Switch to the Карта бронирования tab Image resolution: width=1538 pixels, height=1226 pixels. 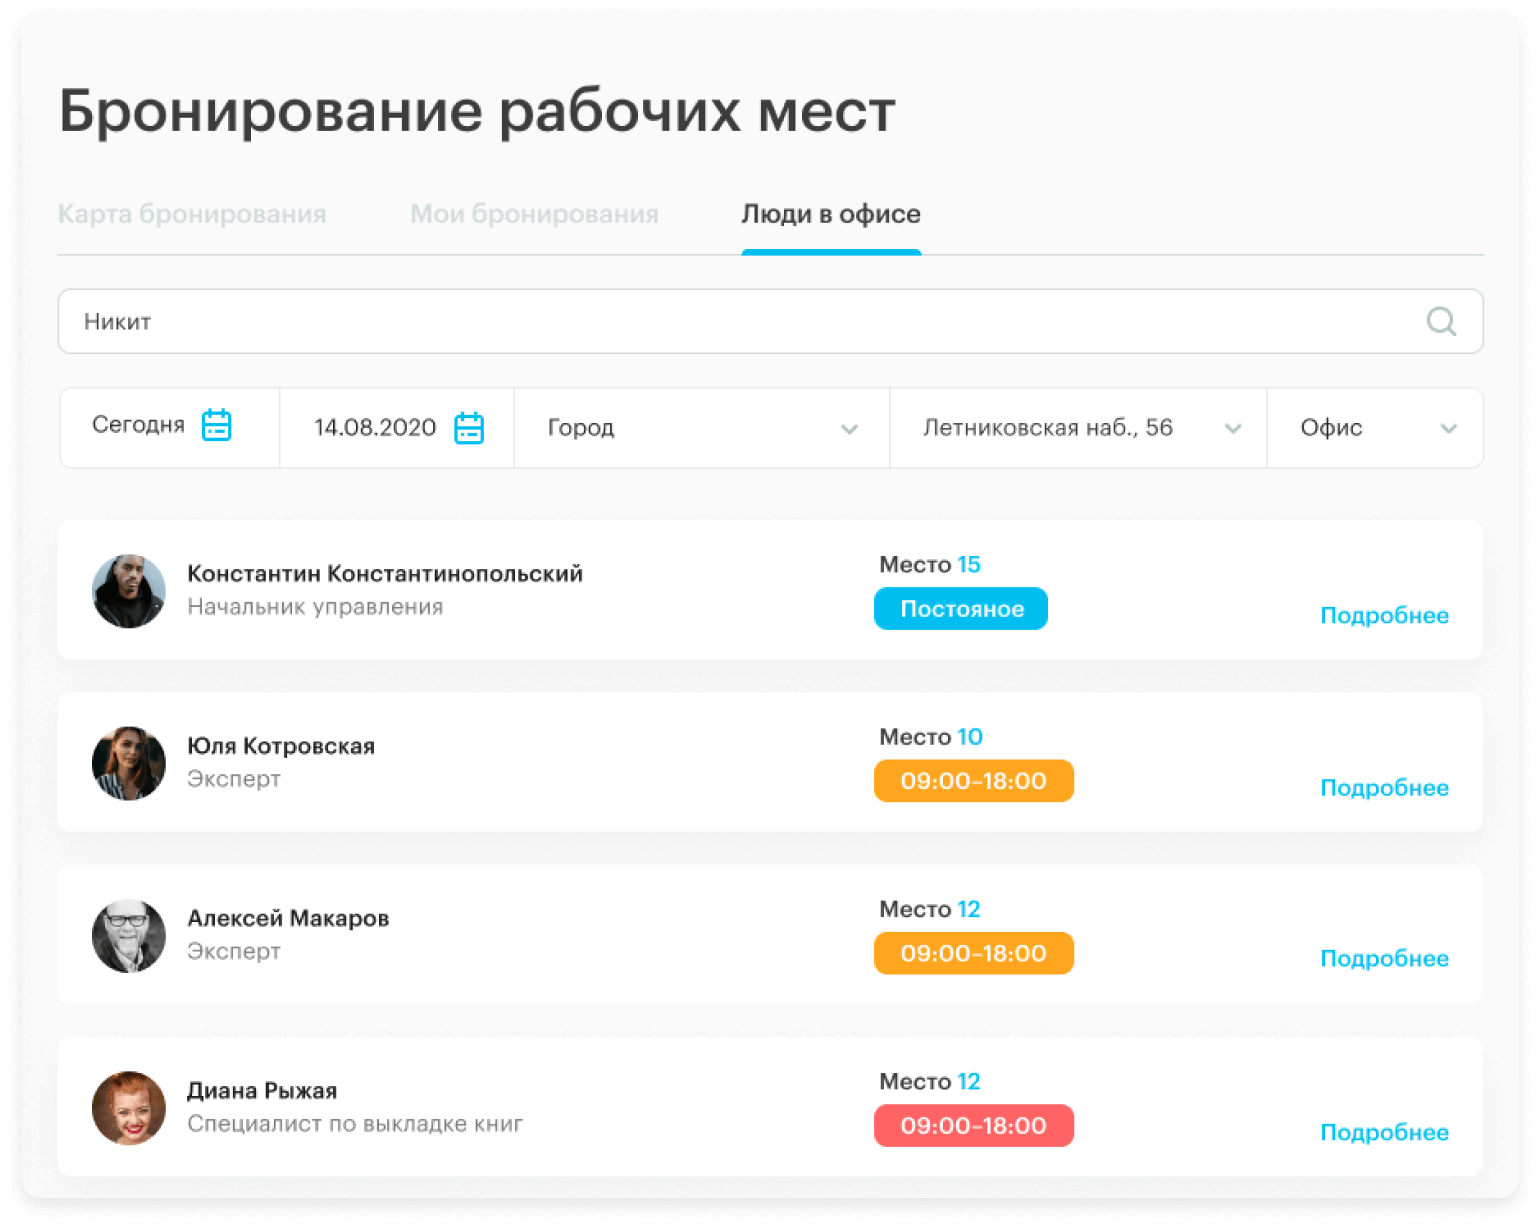click(x=192, y=213)
